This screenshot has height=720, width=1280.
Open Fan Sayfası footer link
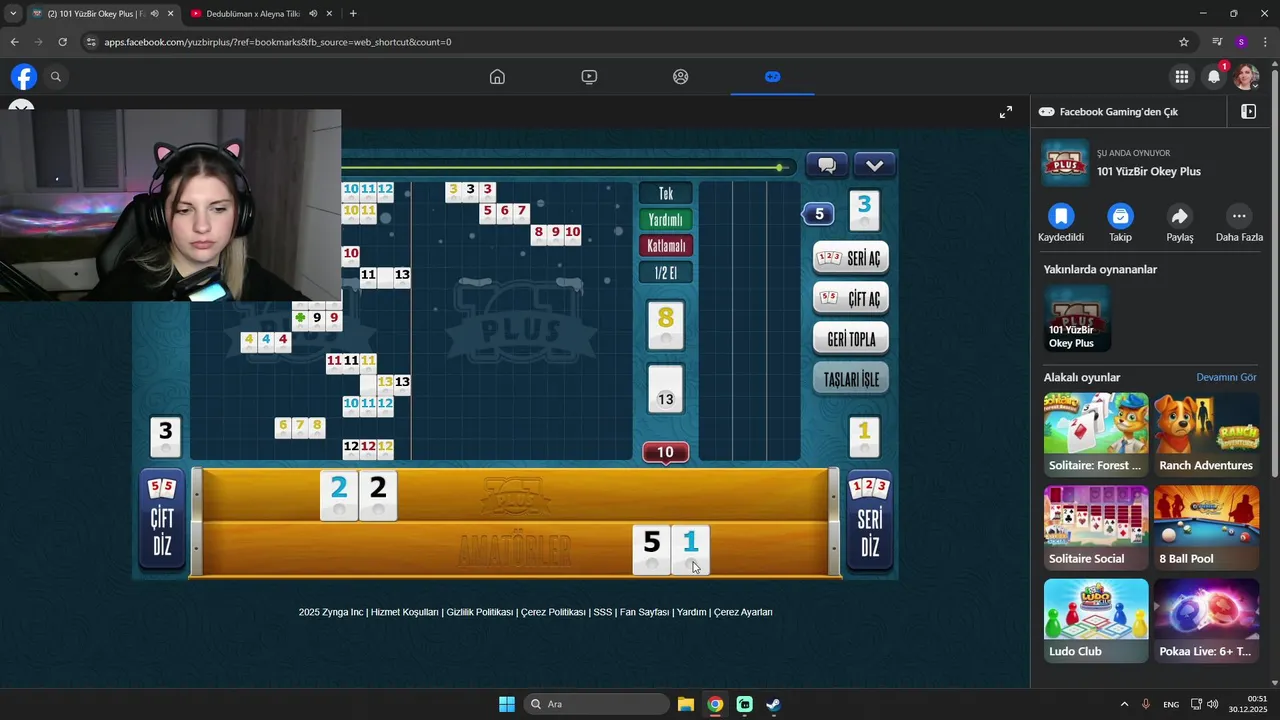(x=644, y=612)
